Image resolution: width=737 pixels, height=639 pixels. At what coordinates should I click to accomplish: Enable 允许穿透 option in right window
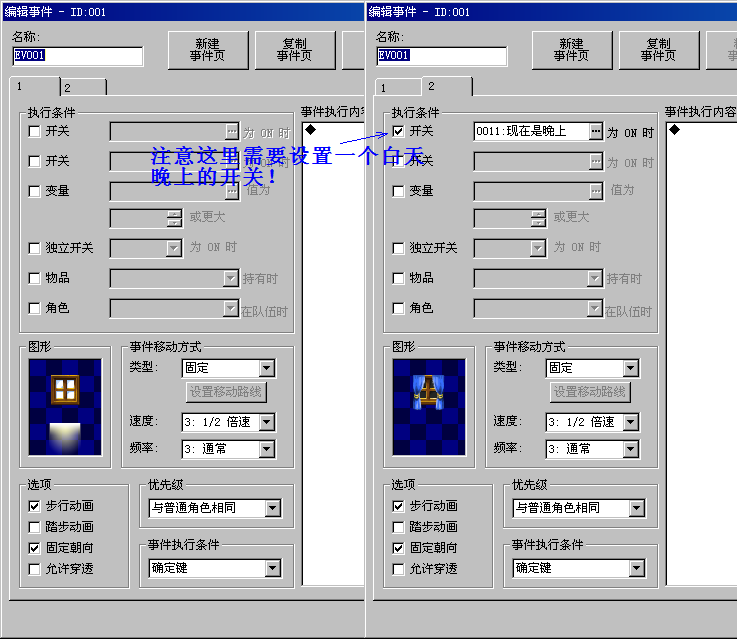pos(398,569)
